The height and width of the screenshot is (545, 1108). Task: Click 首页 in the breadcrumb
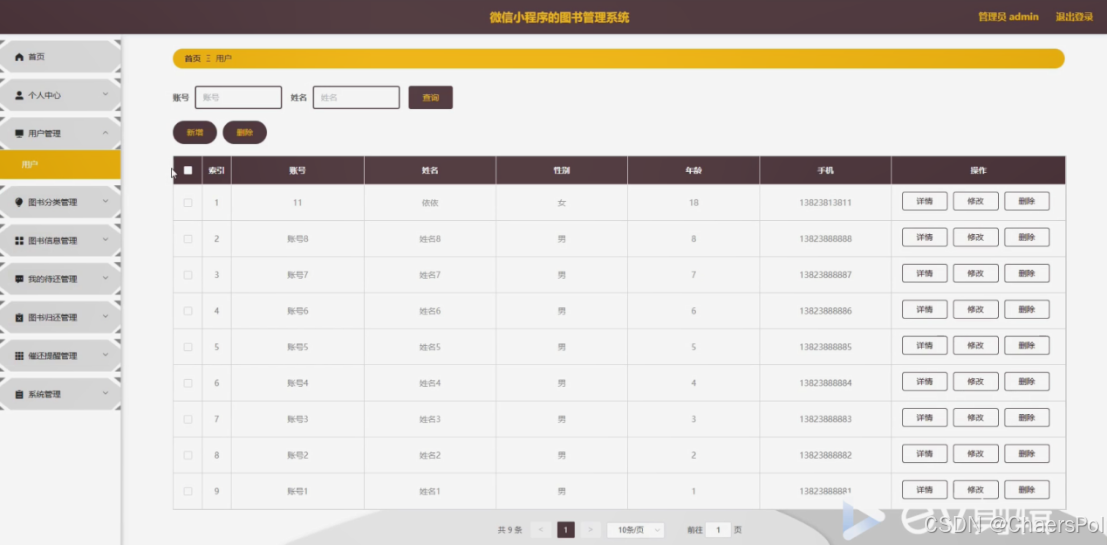192,59
